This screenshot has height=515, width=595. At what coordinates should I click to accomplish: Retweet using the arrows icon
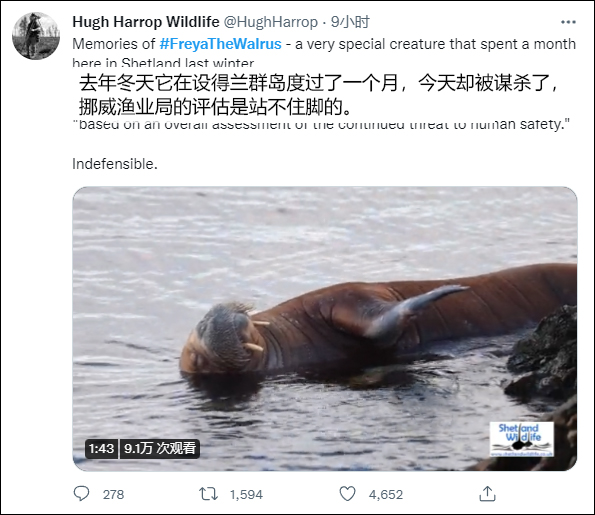[x=208, y=494]
